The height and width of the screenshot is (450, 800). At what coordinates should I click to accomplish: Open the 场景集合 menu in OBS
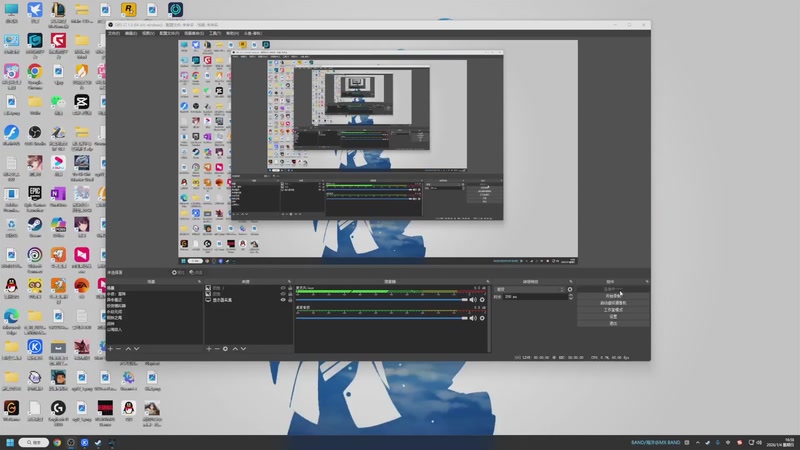point(194,33)
